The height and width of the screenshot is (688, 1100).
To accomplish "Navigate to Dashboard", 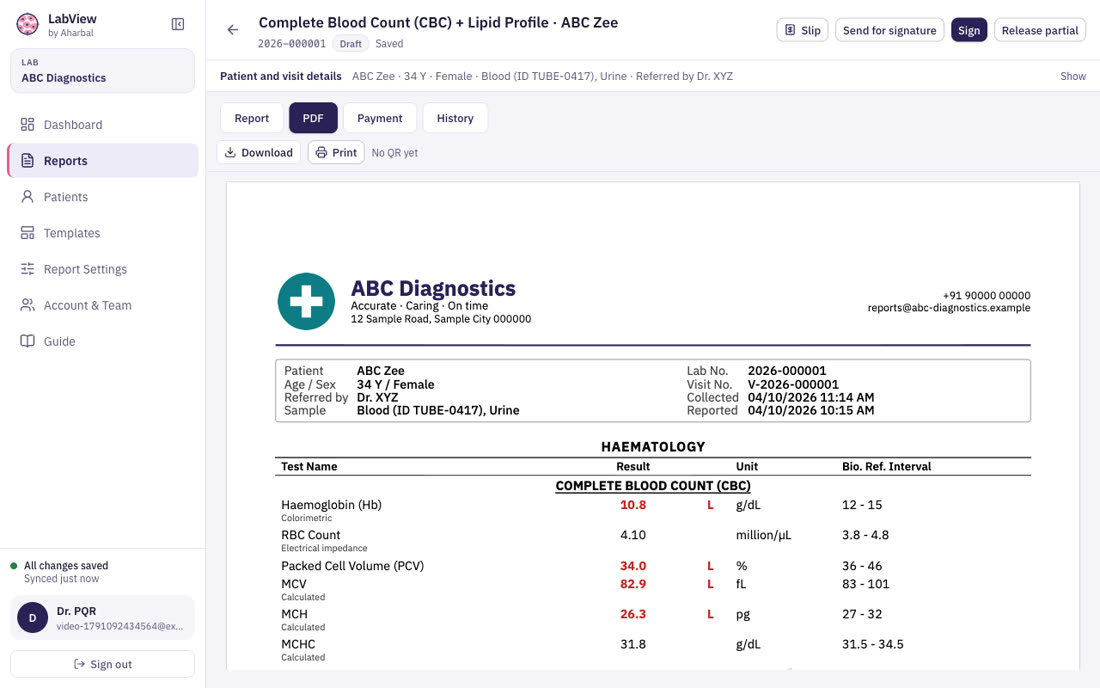I will tap(102, 125).
